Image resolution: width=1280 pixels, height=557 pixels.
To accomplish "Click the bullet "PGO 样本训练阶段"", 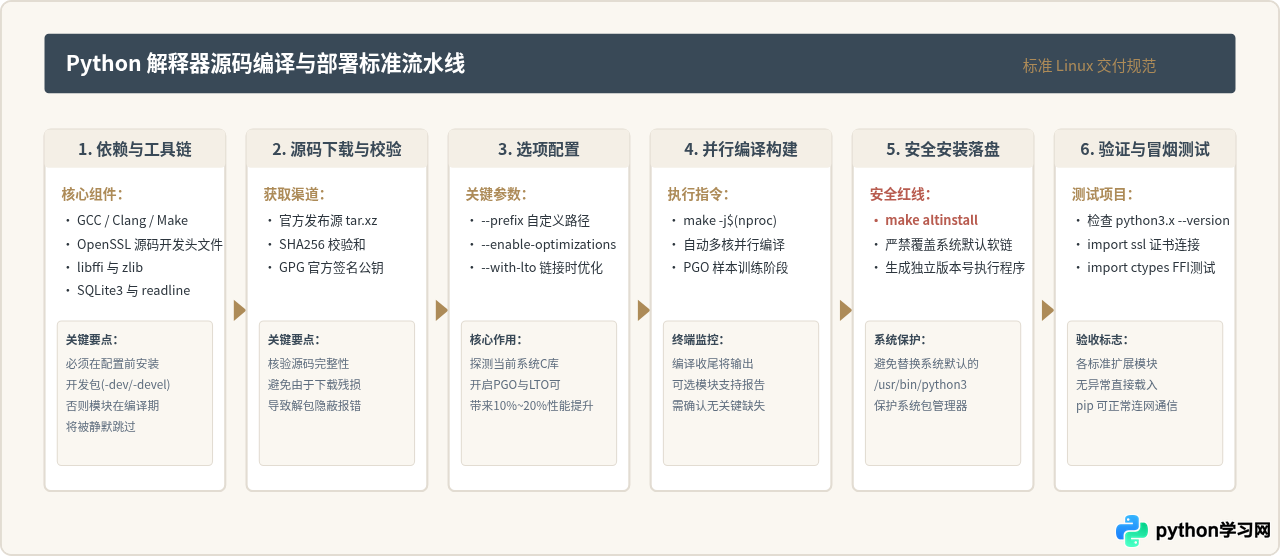I will click(x=736, y=267).
